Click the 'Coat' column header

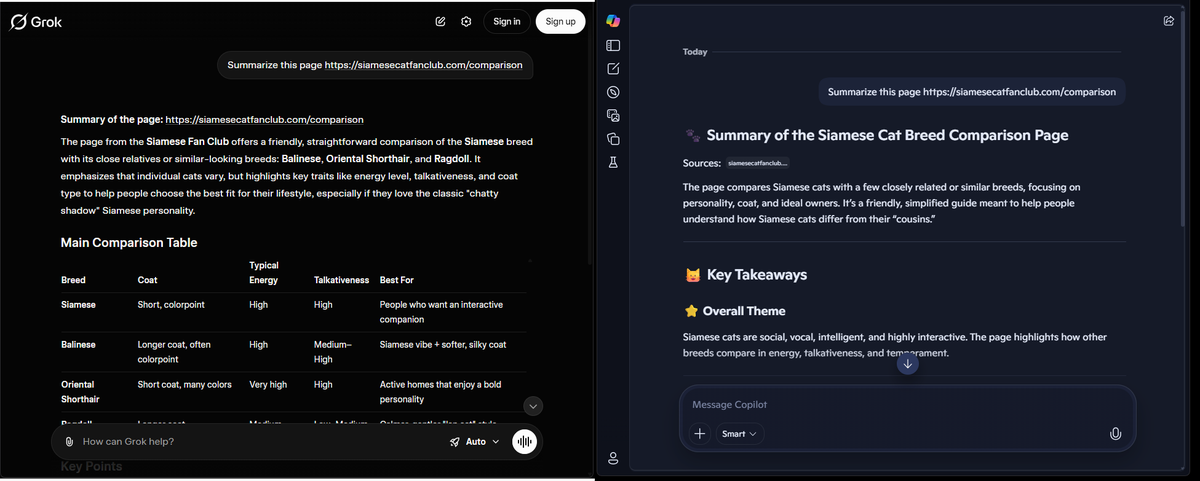(x=147, y=280)
